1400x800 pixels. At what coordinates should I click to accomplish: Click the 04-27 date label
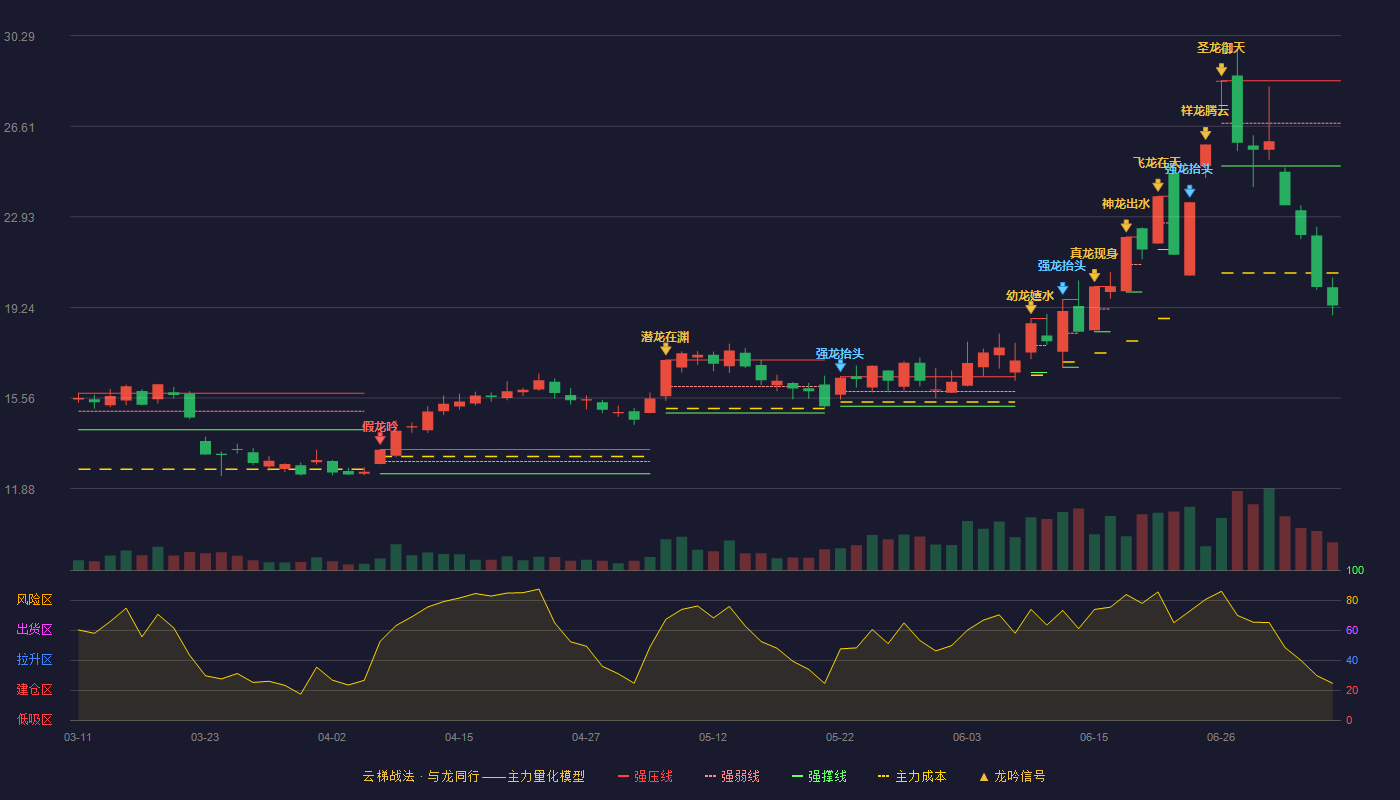586,737
